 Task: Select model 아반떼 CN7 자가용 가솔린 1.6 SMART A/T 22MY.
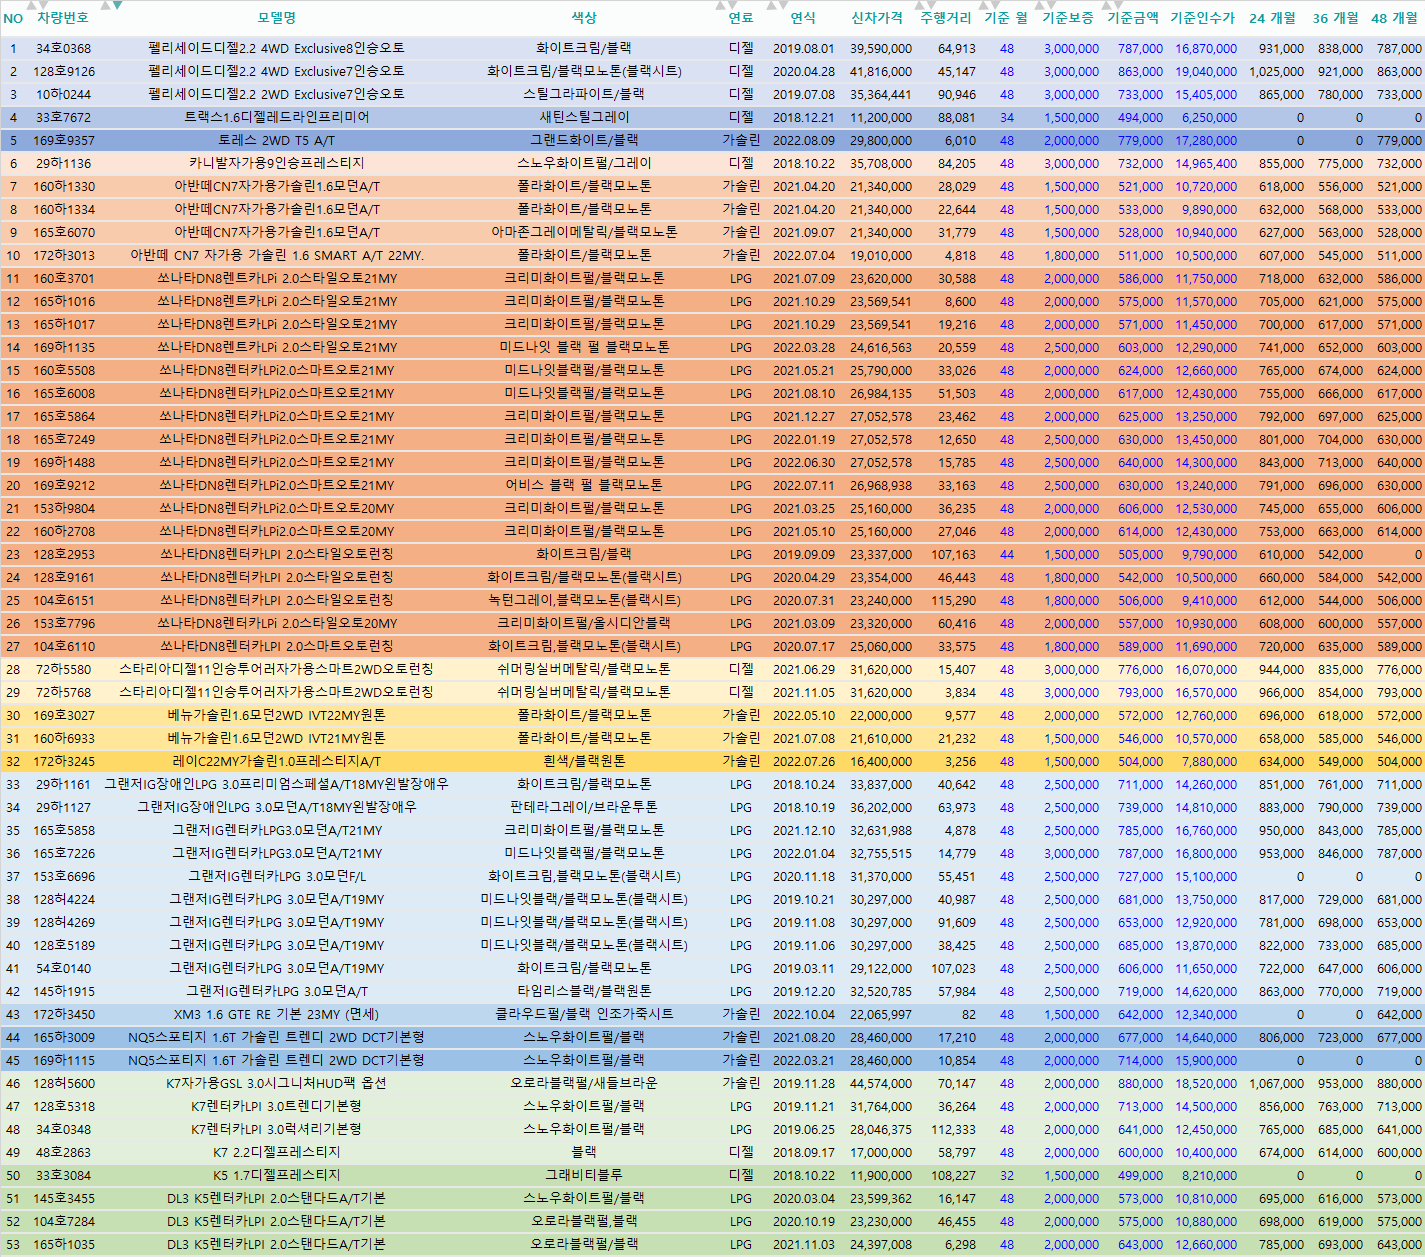[x=277, y=255]
